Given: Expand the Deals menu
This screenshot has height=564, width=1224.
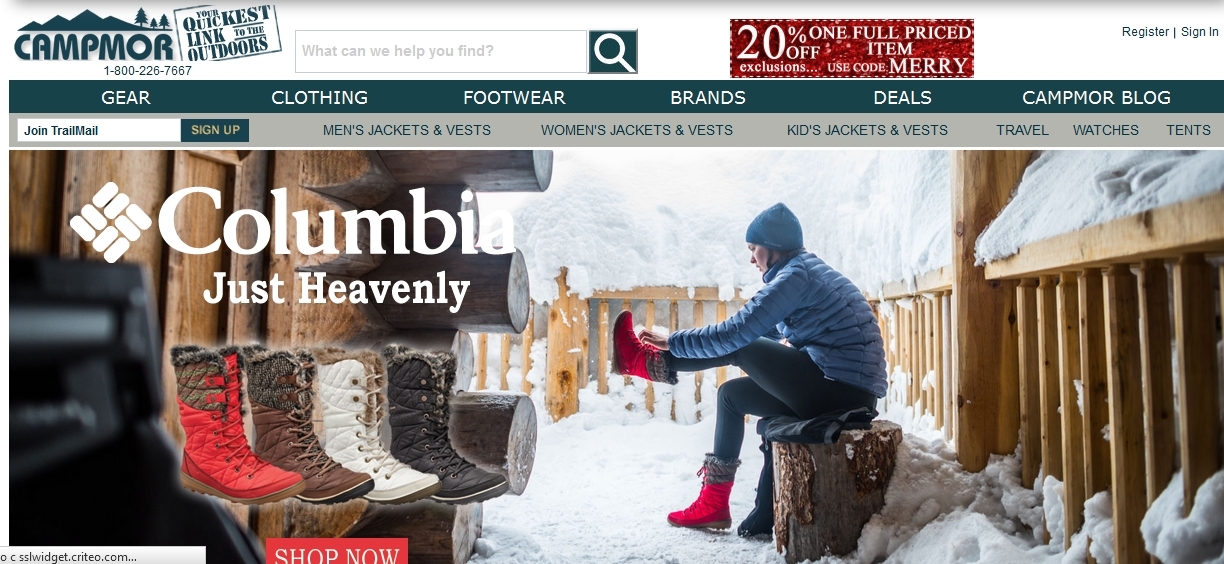Looking at the screenshot, I should (x=902, y=97).
